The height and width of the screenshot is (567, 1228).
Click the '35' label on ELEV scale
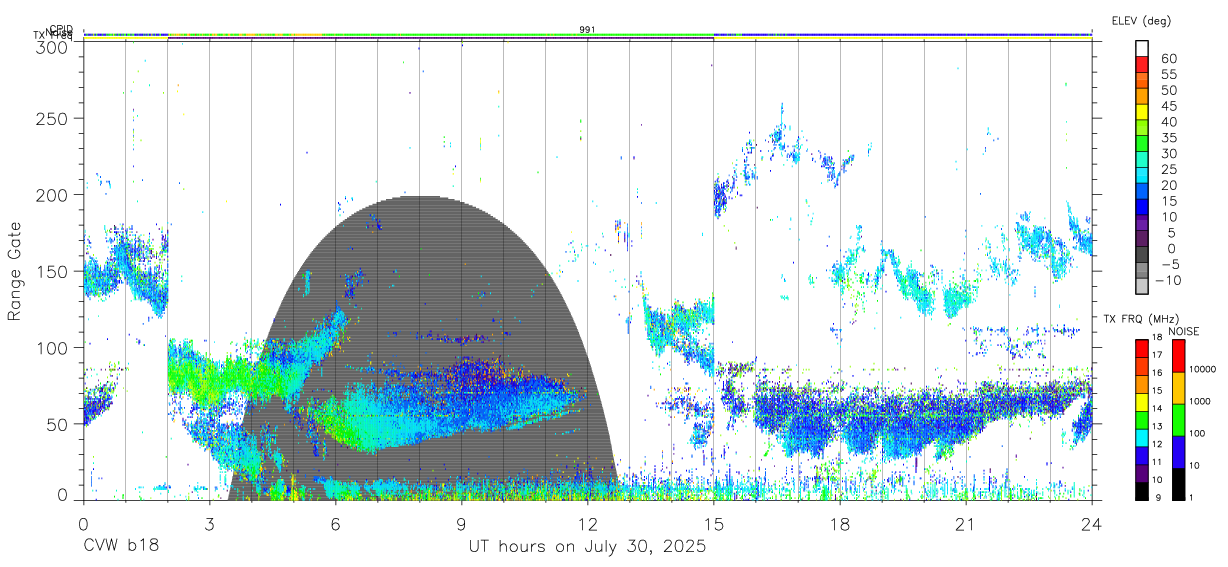(1168, 137)
